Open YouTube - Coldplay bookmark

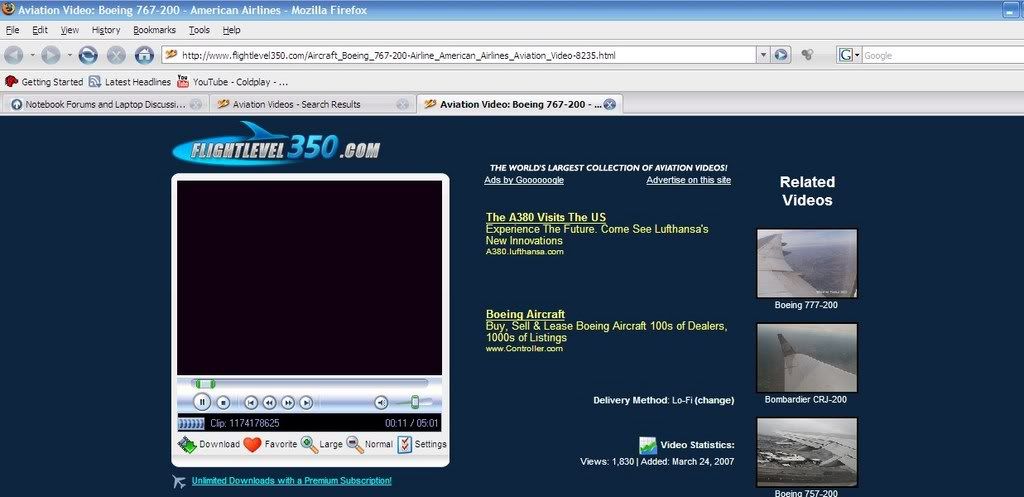(x=232, y=82)
